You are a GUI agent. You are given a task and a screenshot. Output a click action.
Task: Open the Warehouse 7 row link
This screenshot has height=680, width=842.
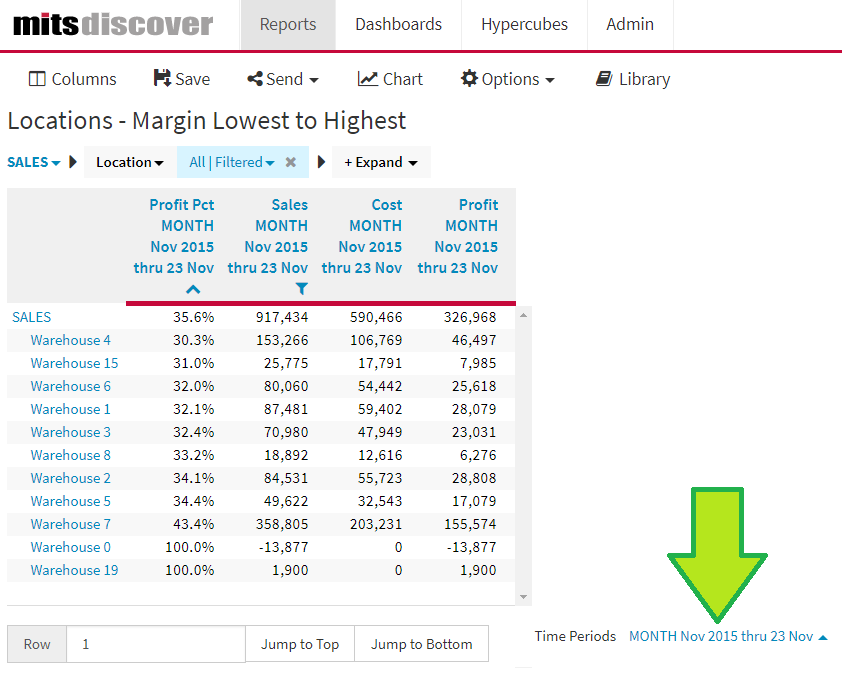coord(70,525)
